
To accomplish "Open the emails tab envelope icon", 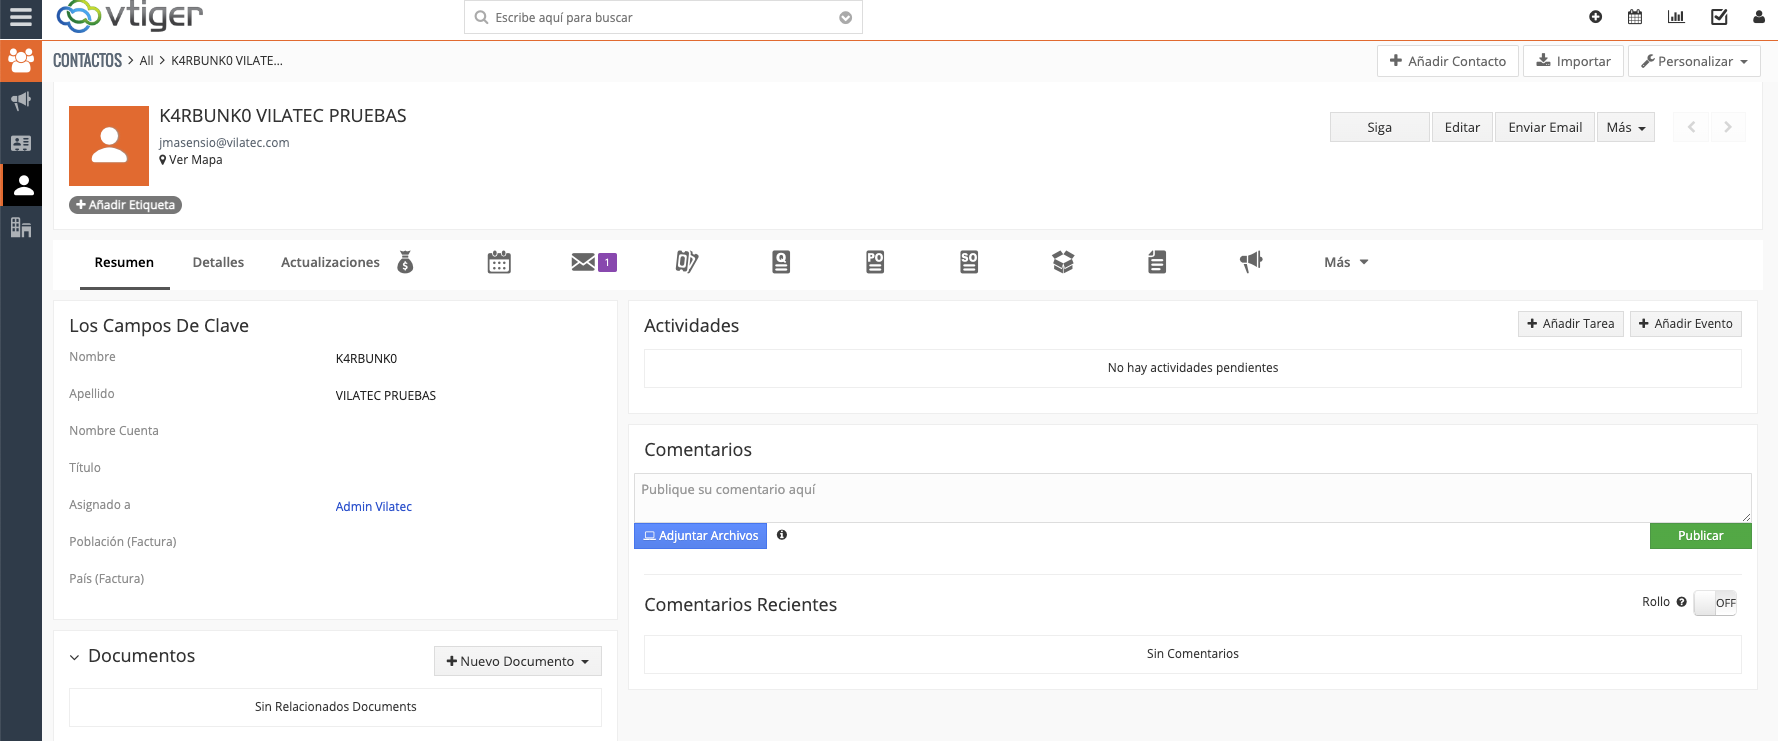I will point(584,262).
